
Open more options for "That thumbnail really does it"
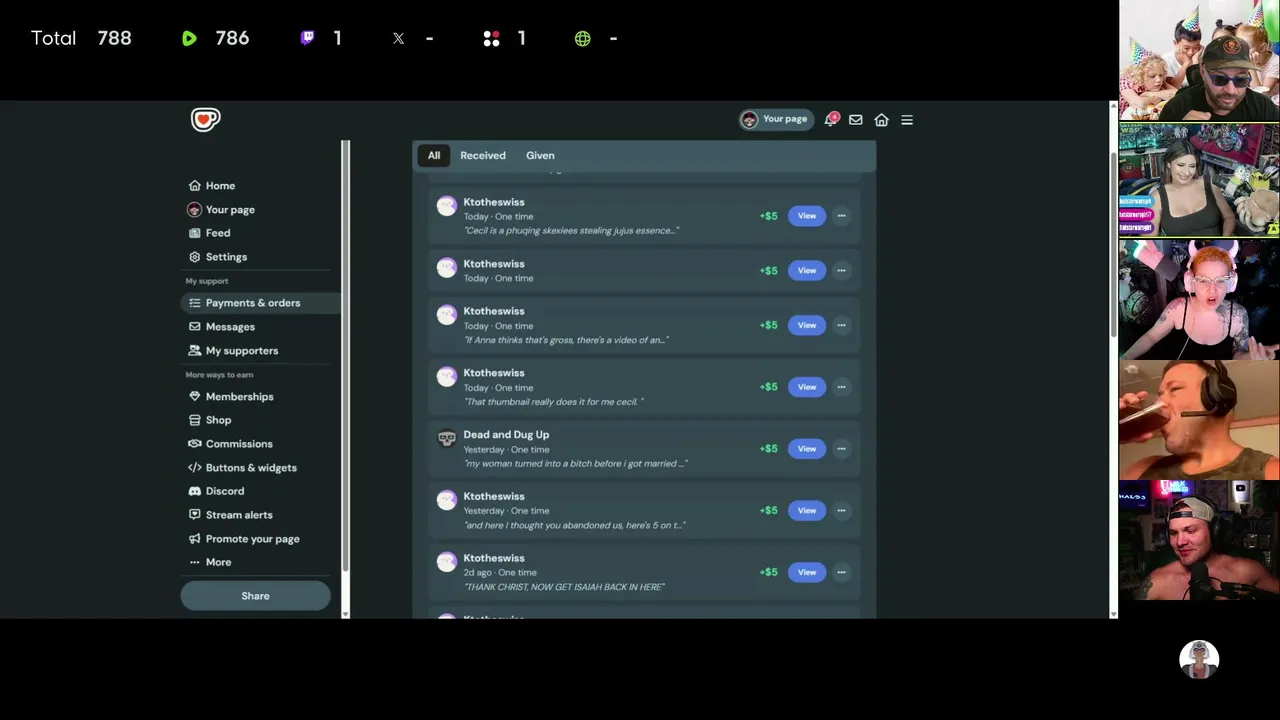point(841,387)
